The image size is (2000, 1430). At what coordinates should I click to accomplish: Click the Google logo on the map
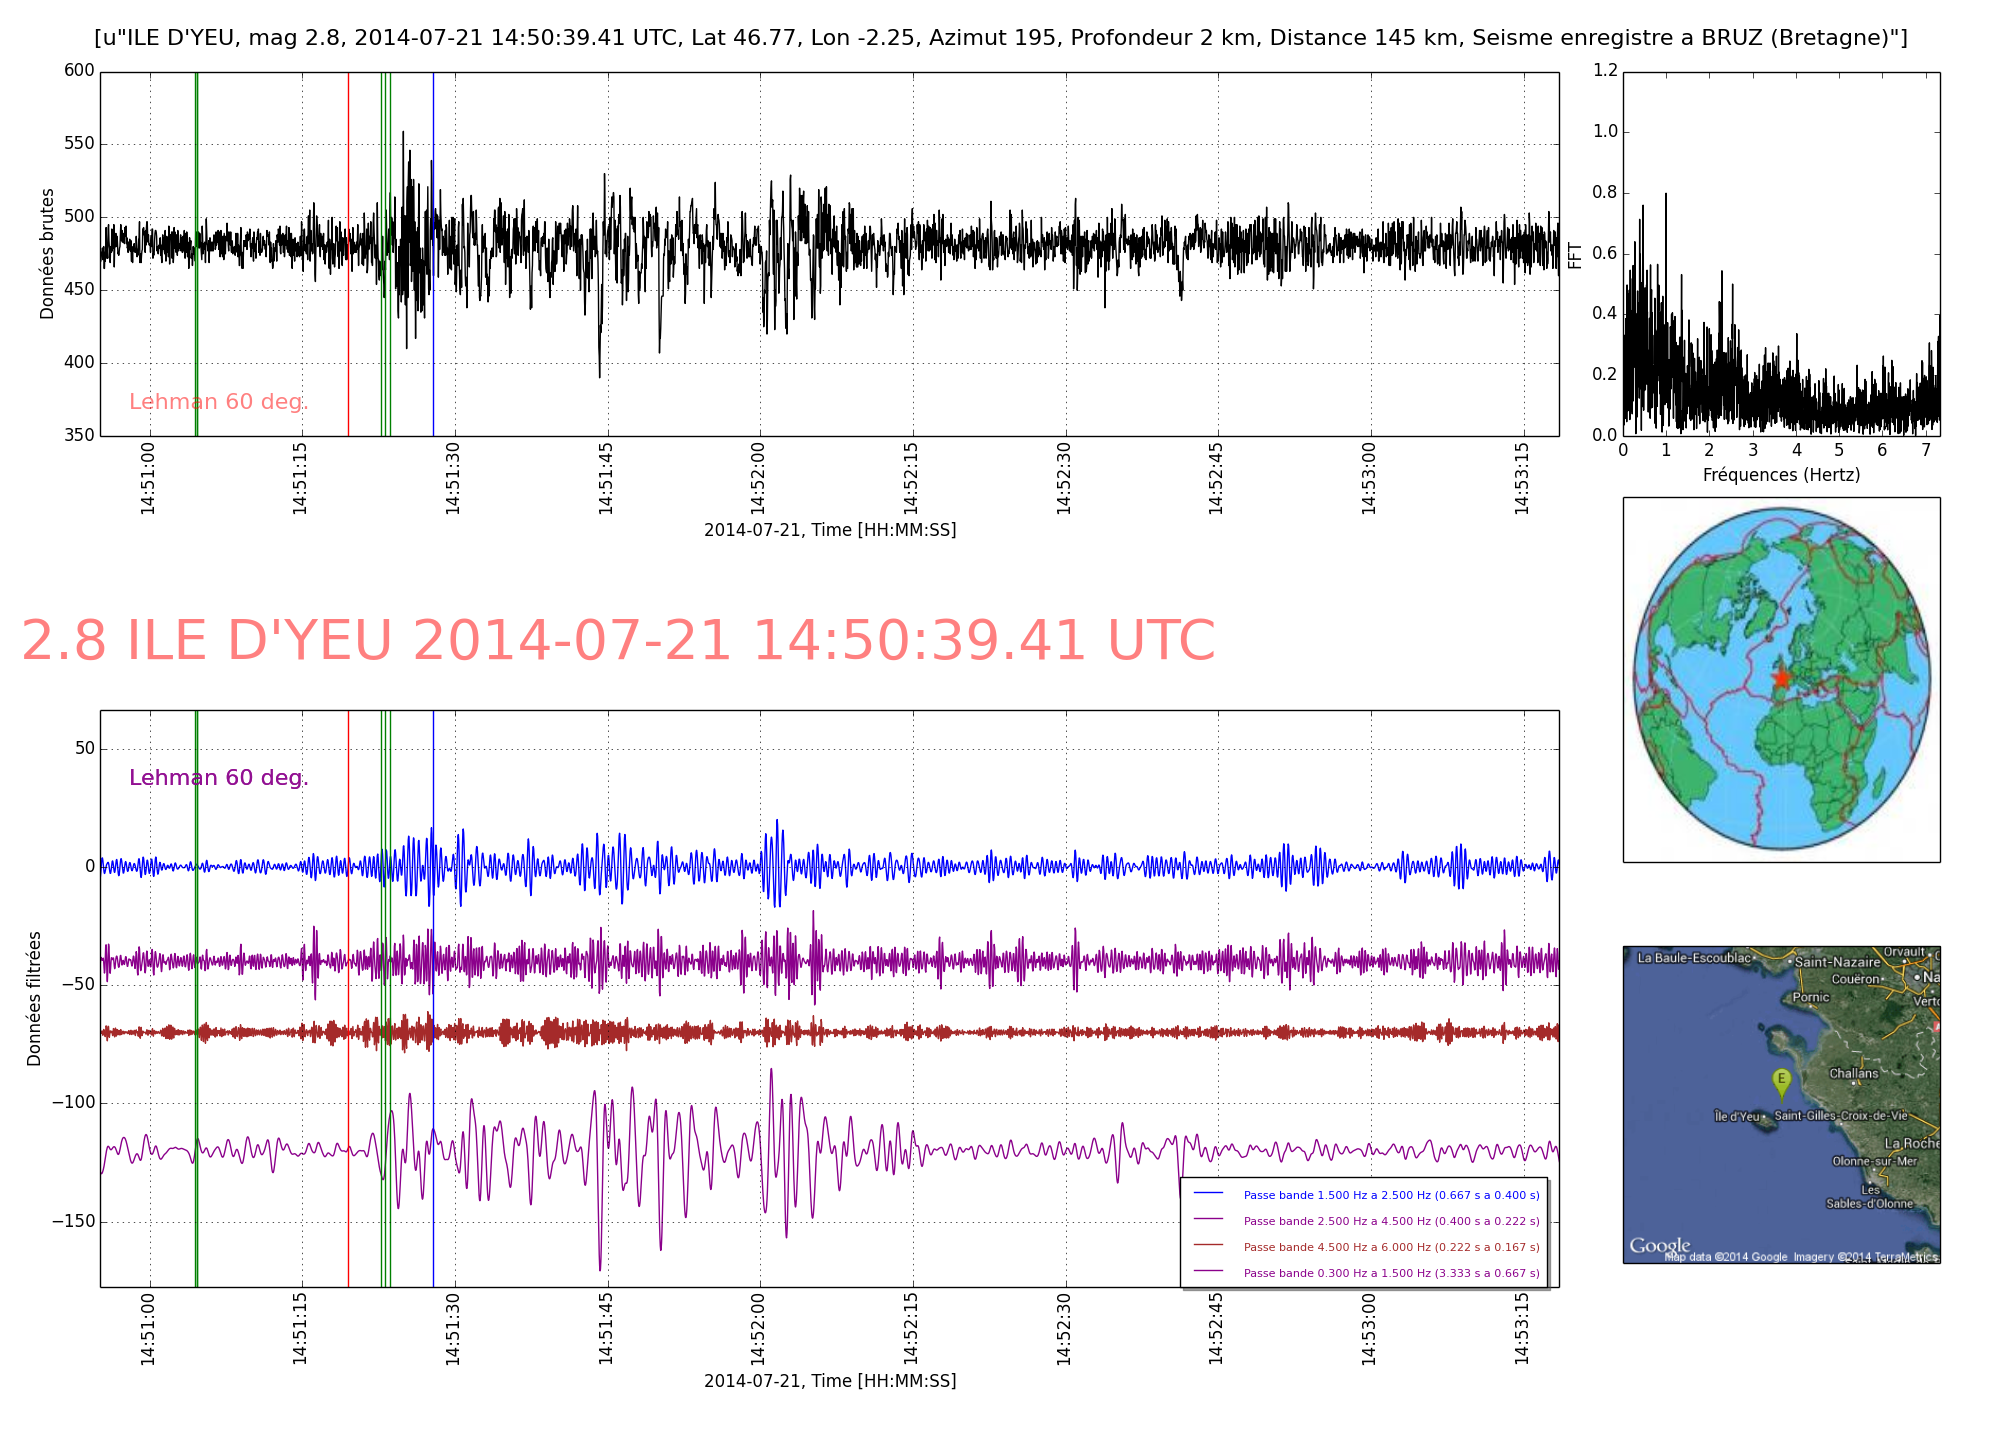point(1659,1245)
